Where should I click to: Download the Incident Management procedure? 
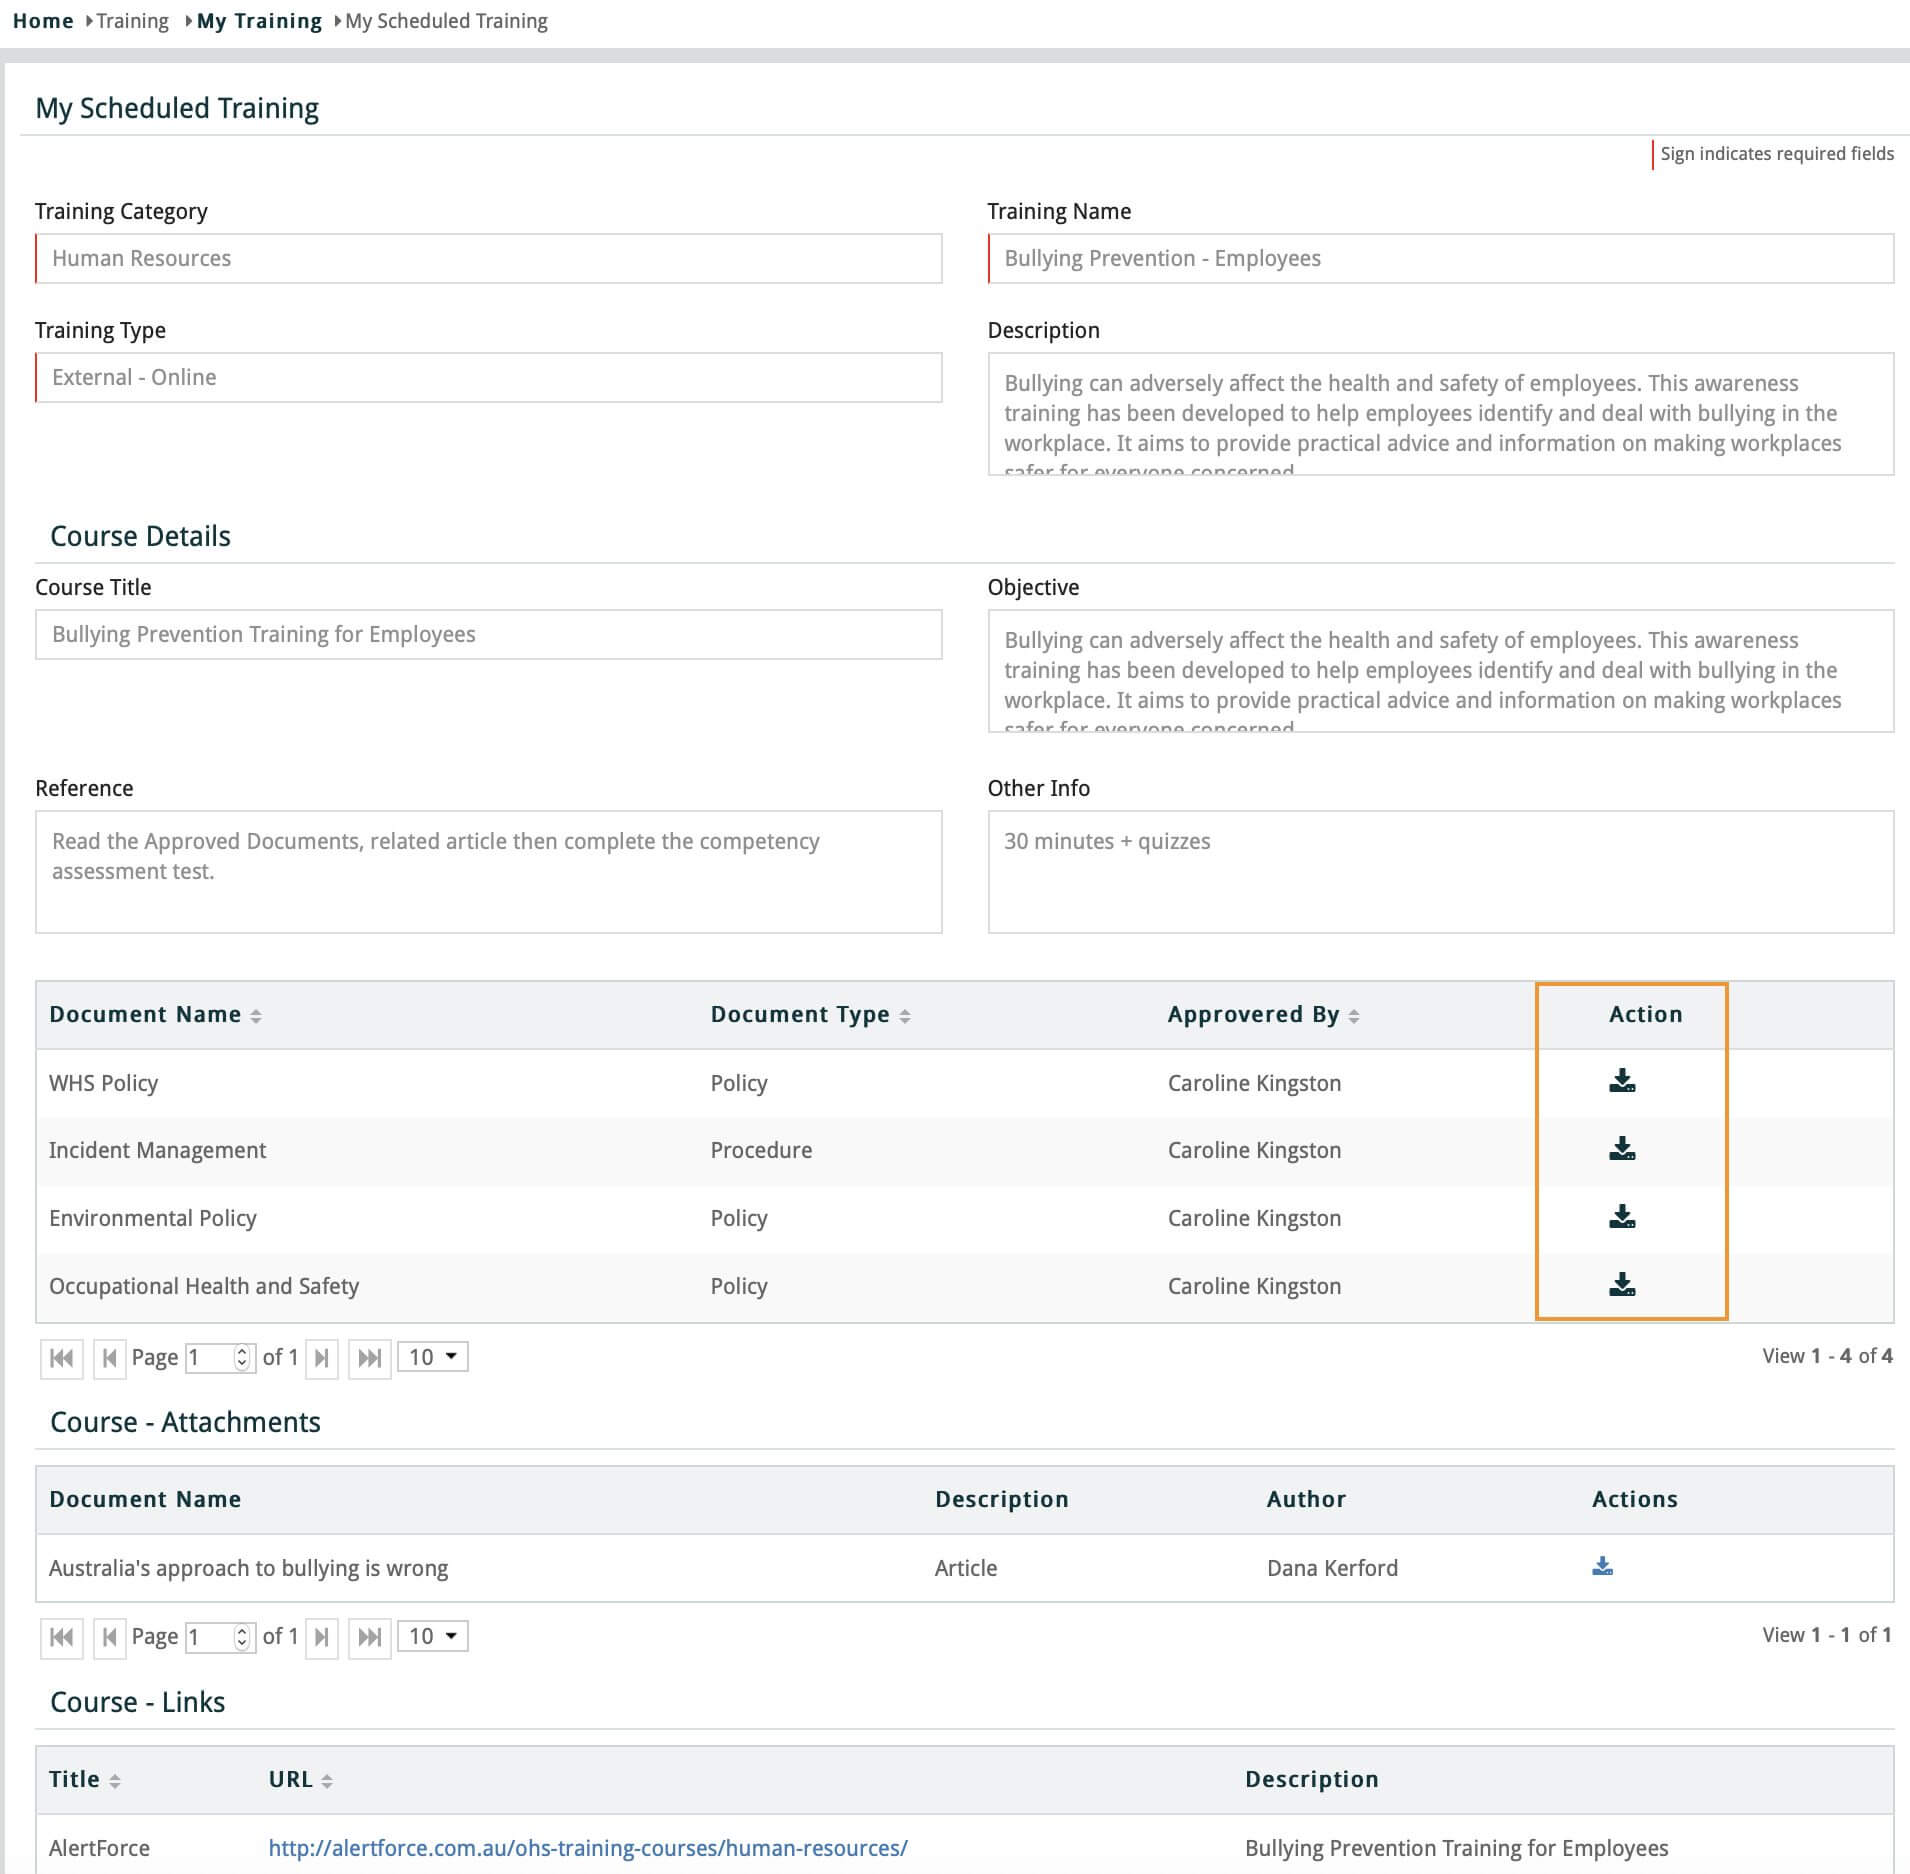(x=1621, y=1149)
